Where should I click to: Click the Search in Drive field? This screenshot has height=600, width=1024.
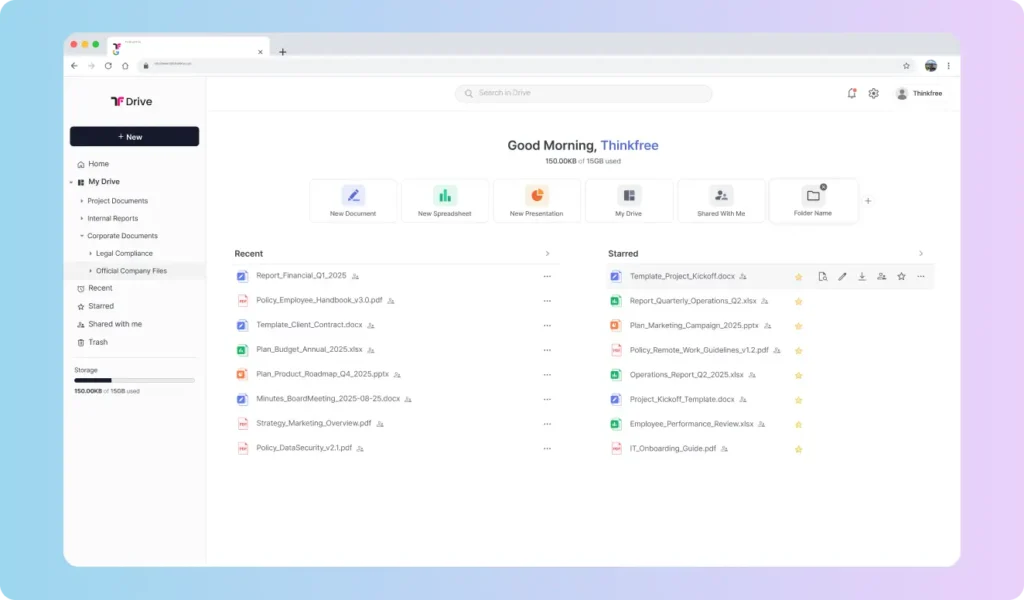[x=583, y=93]
